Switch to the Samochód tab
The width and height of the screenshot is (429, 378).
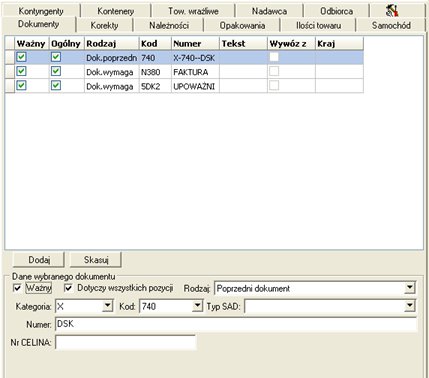coord(391,25)
